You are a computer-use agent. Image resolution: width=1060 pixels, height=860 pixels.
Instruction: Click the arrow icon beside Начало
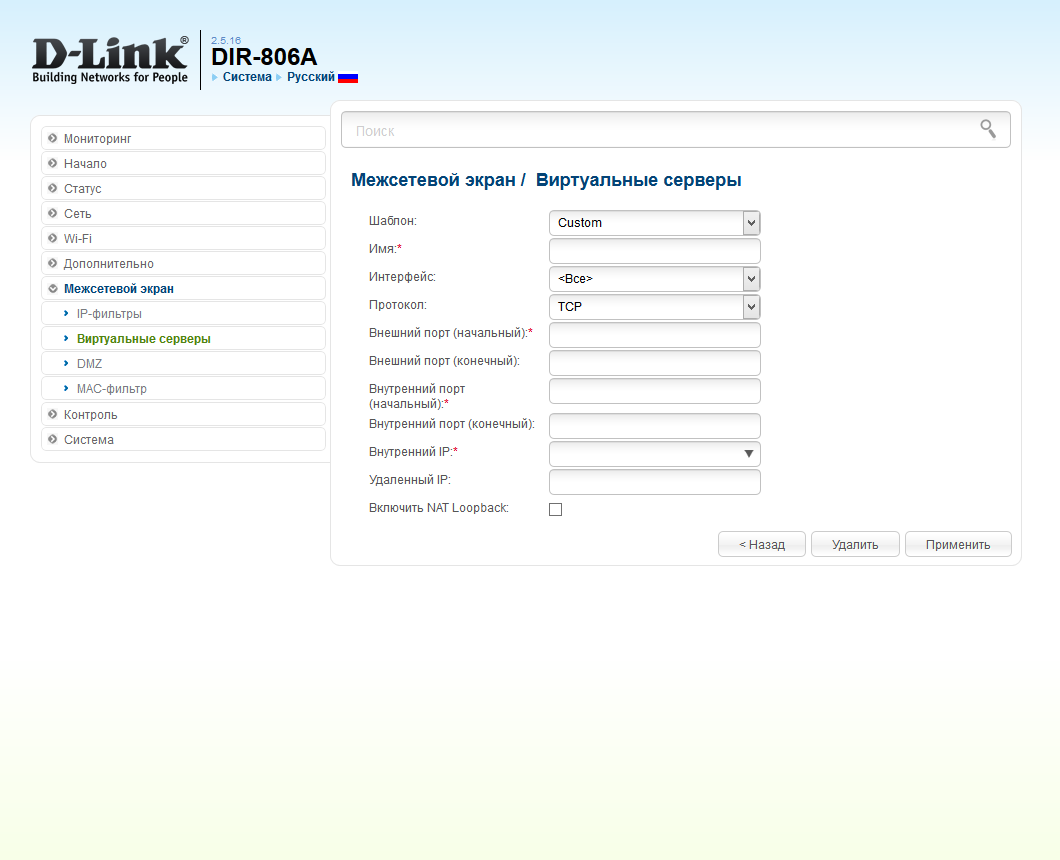click(53, 163)
